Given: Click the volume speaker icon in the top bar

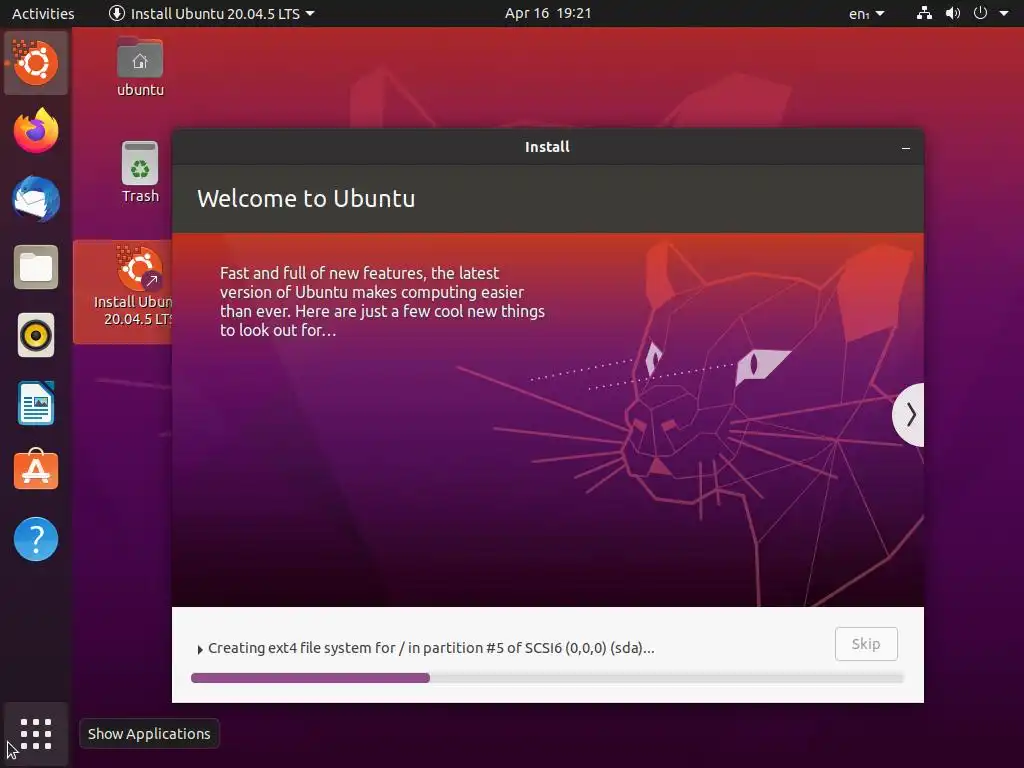Looking at the screenshot, I should click(x=953, y=13).
